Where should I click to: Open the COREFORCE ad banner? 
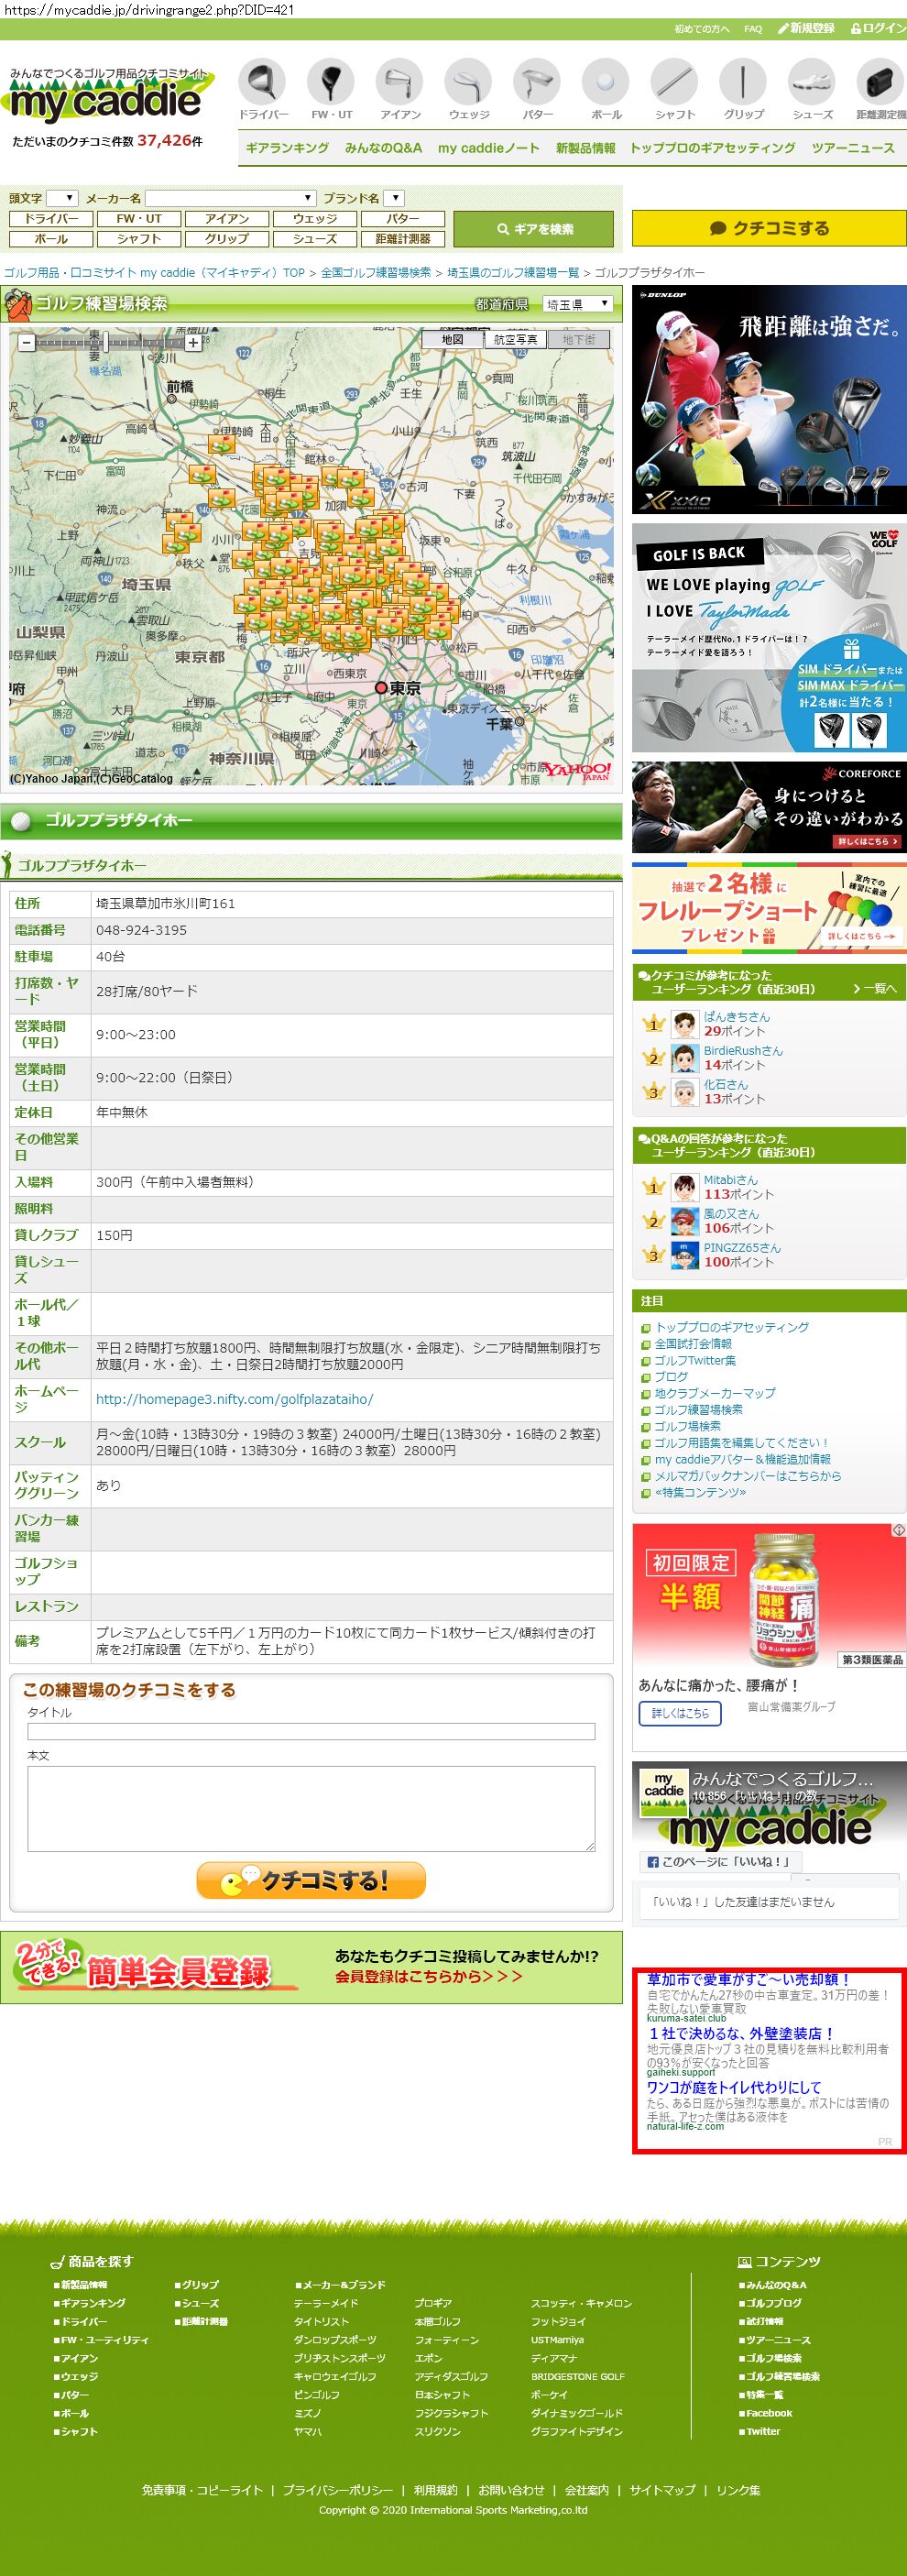769,807
